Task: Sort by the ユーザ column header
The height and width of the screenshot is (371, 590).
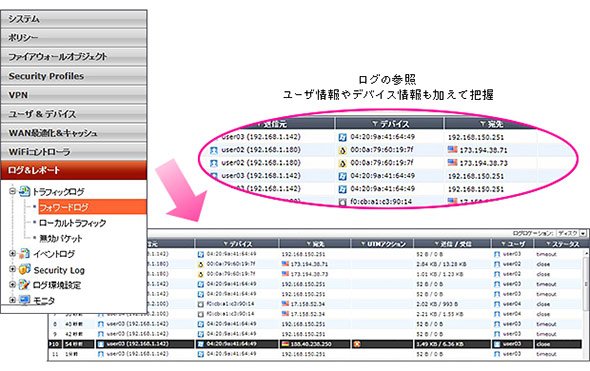Action: tap(512, 244)
